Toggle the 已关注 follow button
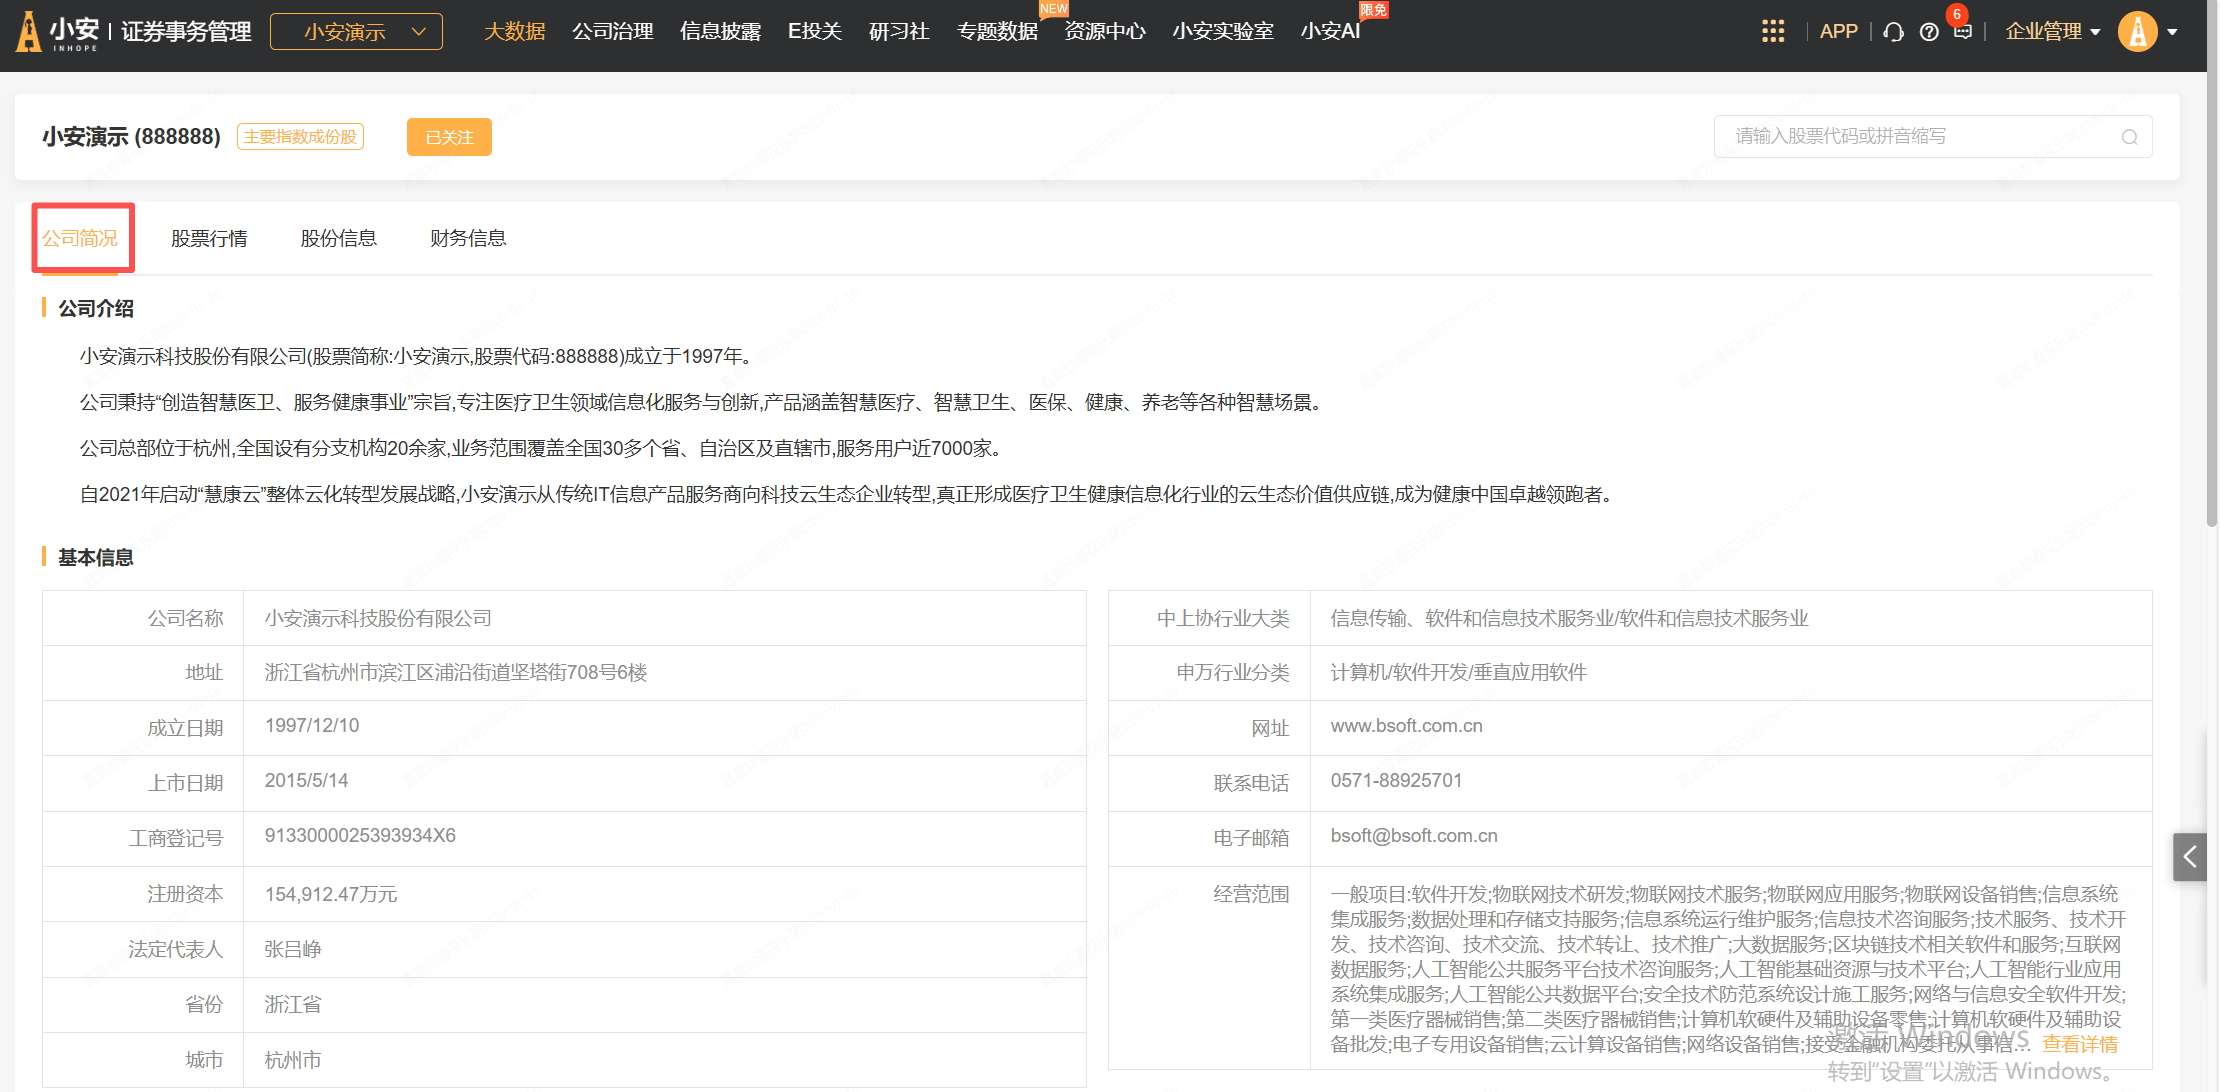Image resolution: width=2220 pixels, height=1092 pixels. (x=449, y=137)
